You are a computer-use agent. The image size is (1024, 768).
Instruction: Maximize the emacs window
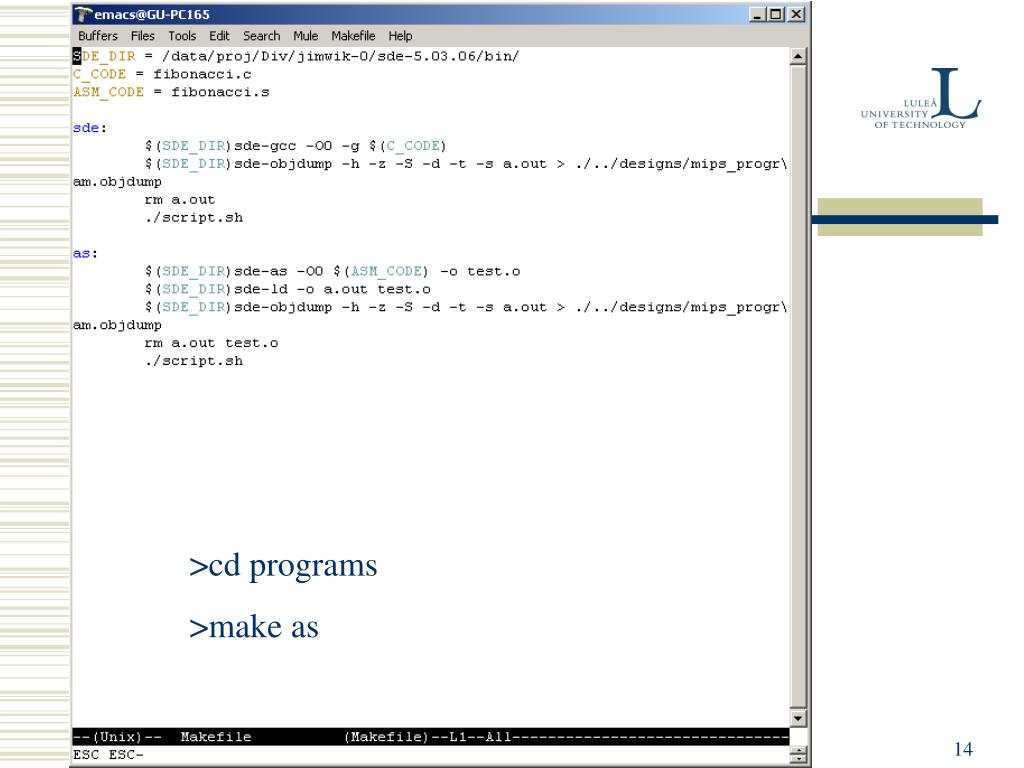(x=775, y=14)
